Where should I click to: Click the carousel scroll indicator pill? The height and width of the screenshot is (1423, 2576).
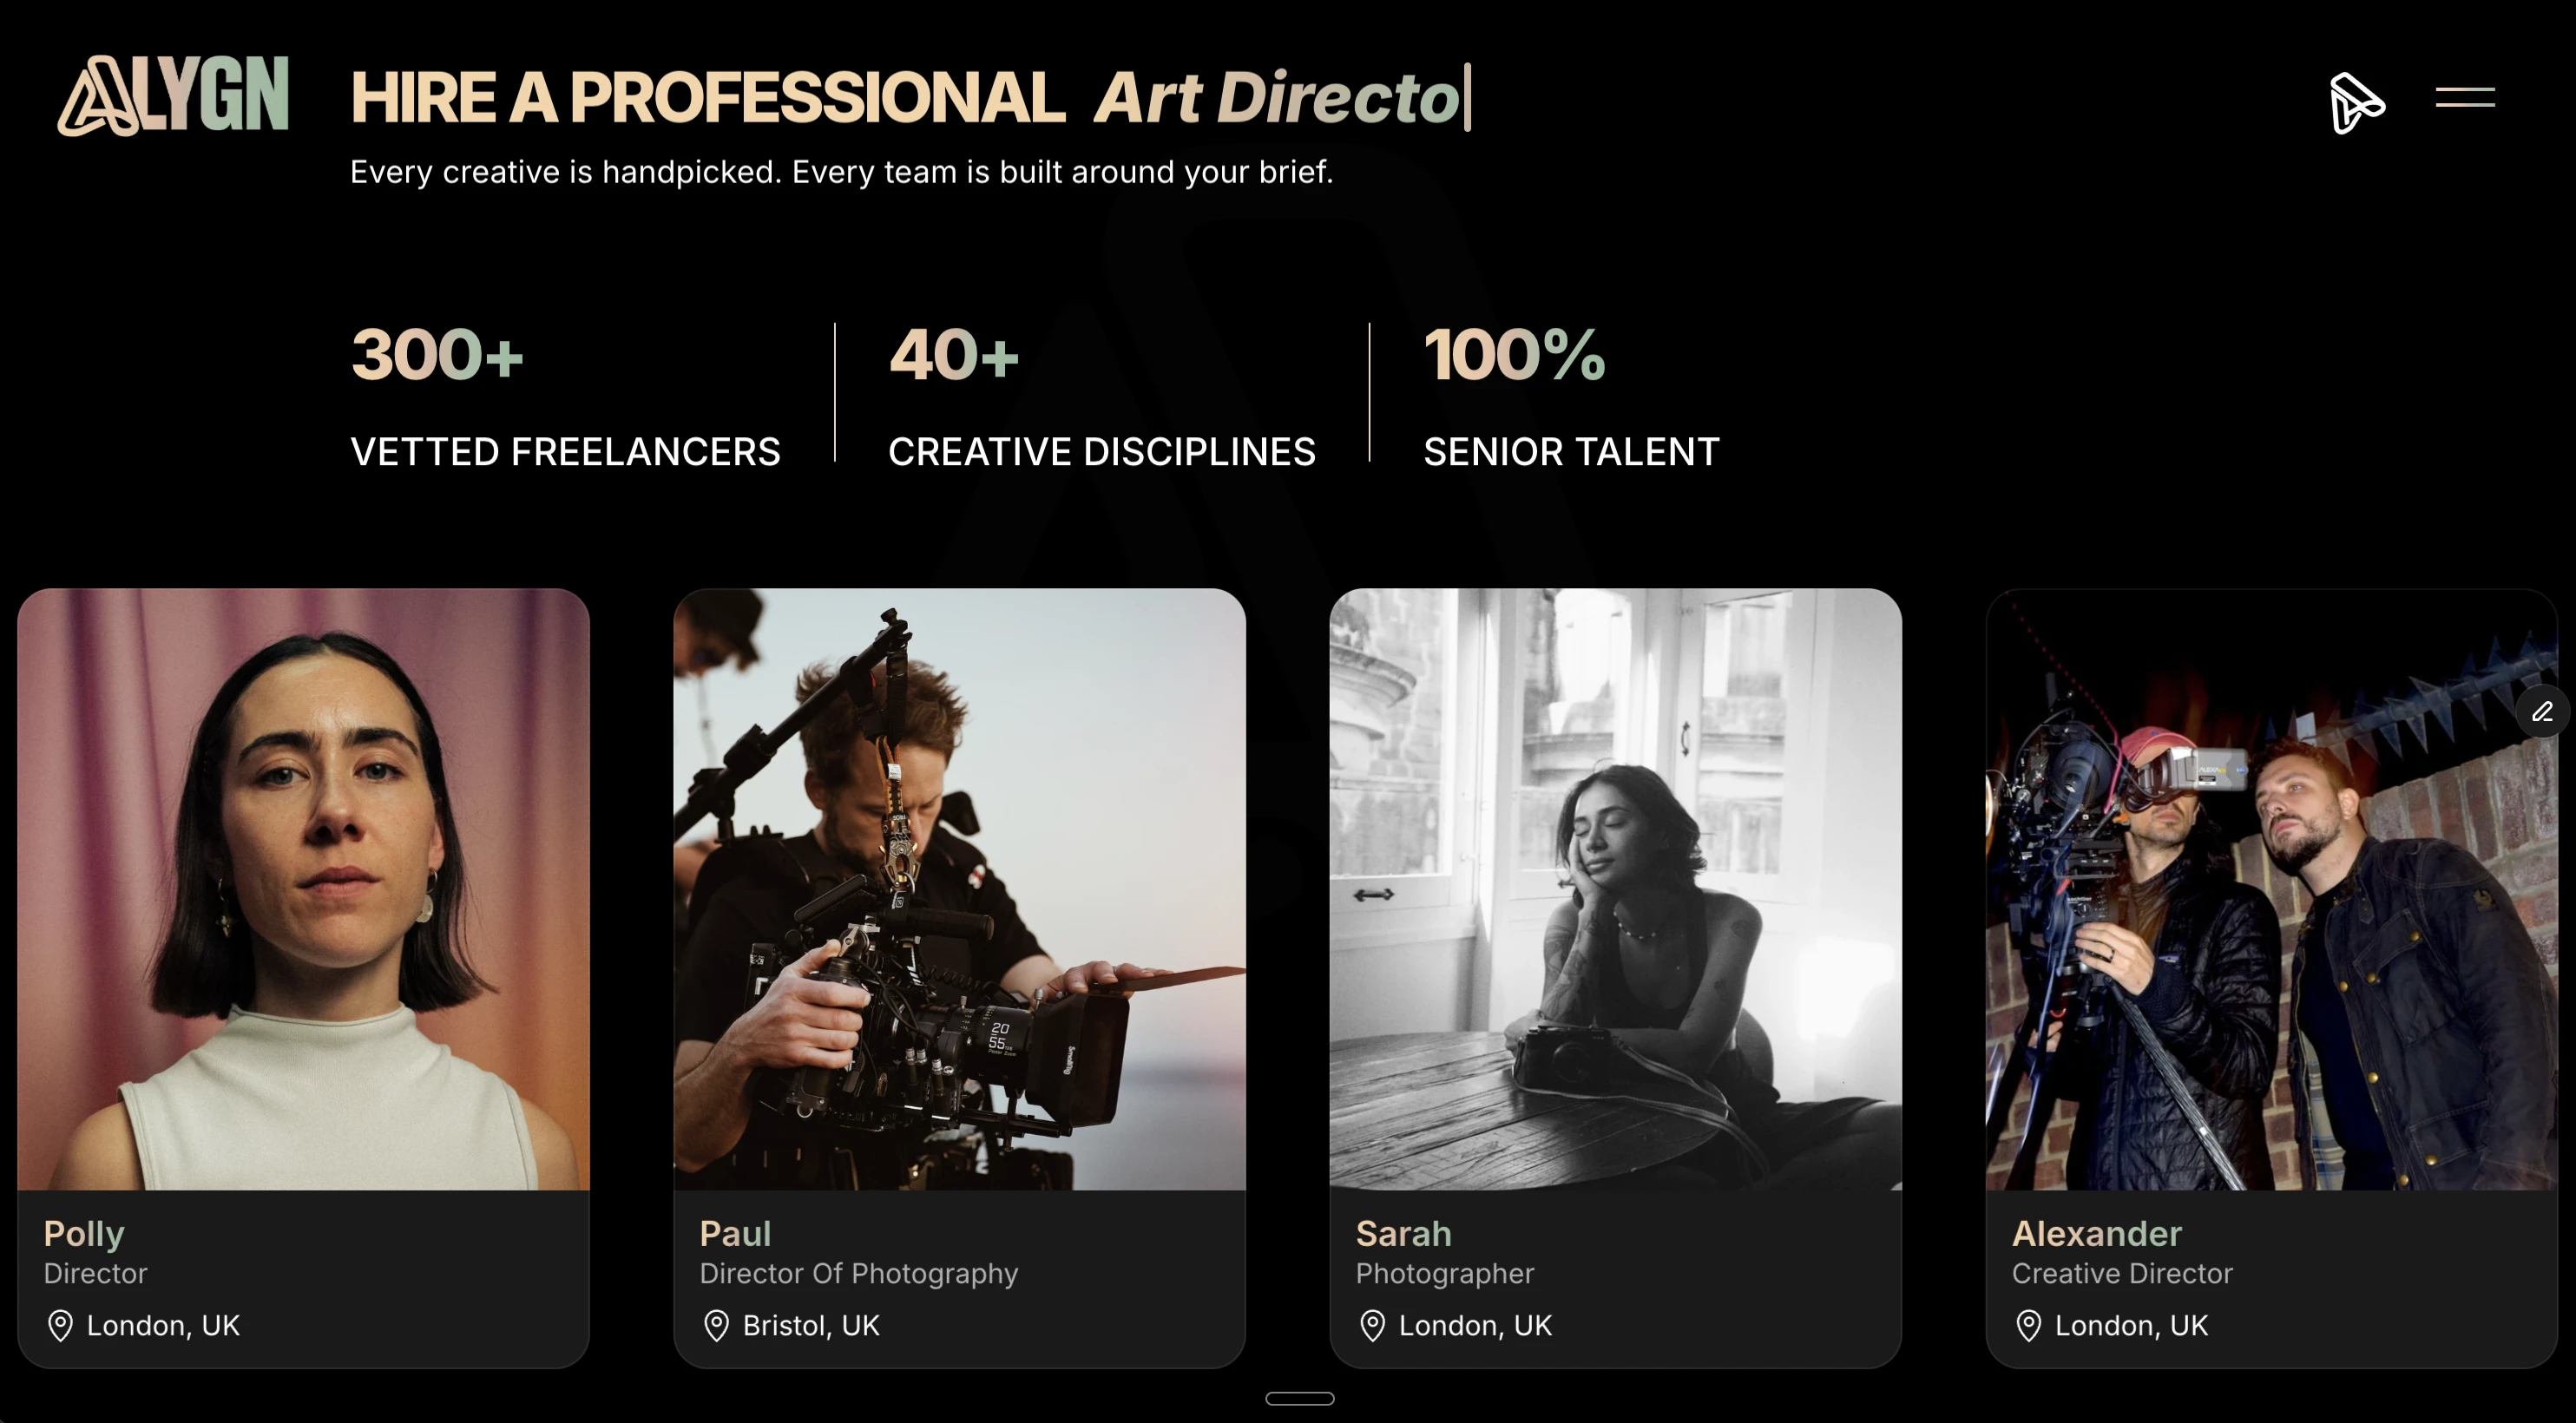pos(1299,1398)
